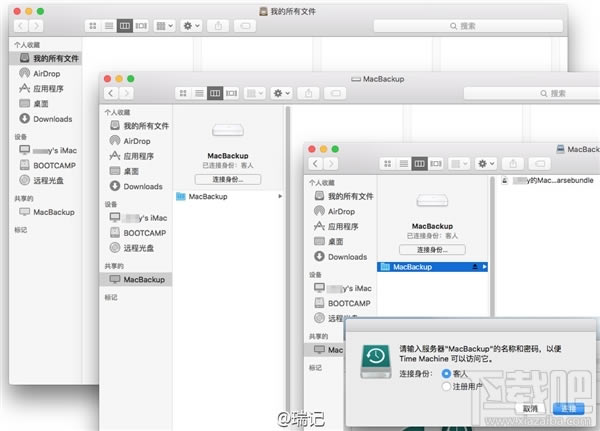The height and width of the screenshot is (431, 600).
Task: Switch to list view in back window
Action: click(109, 26)
